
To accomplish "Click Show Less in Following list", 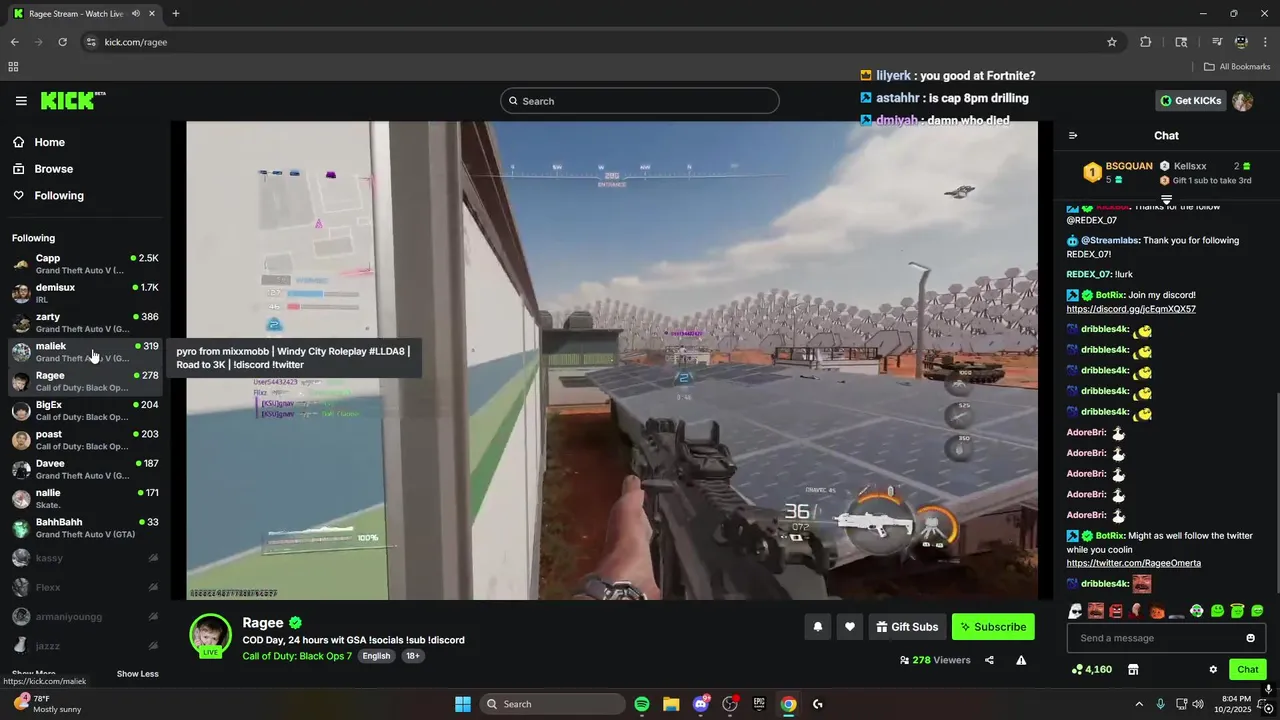I will (137, 674).
